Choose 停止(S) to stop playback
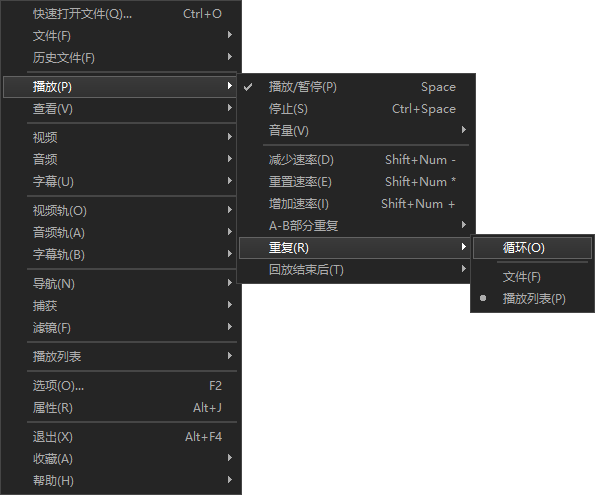Image resolution: width=595 pixels, height=495 pixels. coord(356,109)
